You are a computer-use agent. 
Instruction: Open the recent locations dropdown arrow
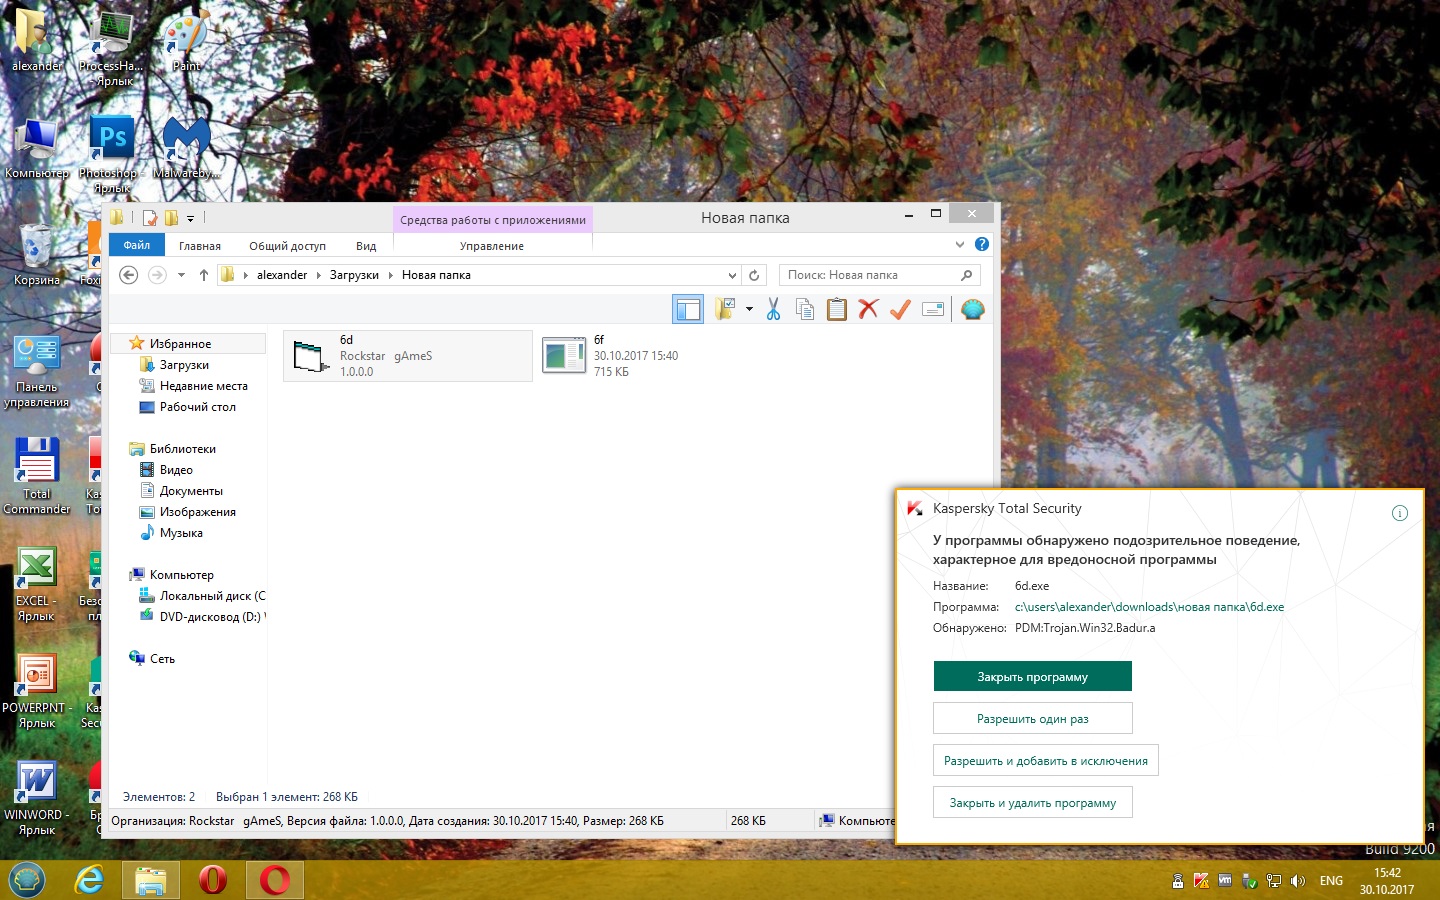coord(181,275)
